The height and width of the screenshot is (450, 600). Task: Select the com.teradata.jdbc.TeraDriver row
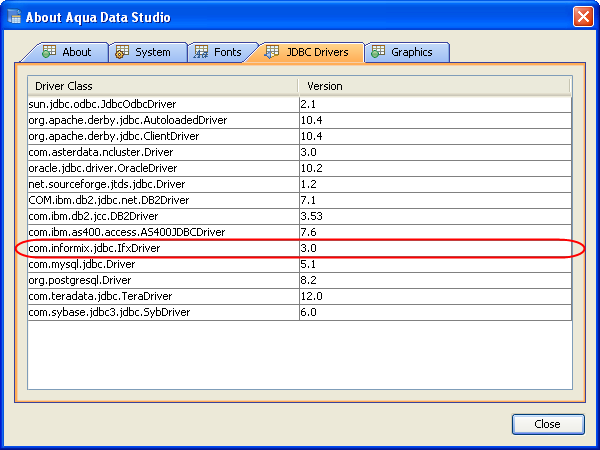coord(300,296)
